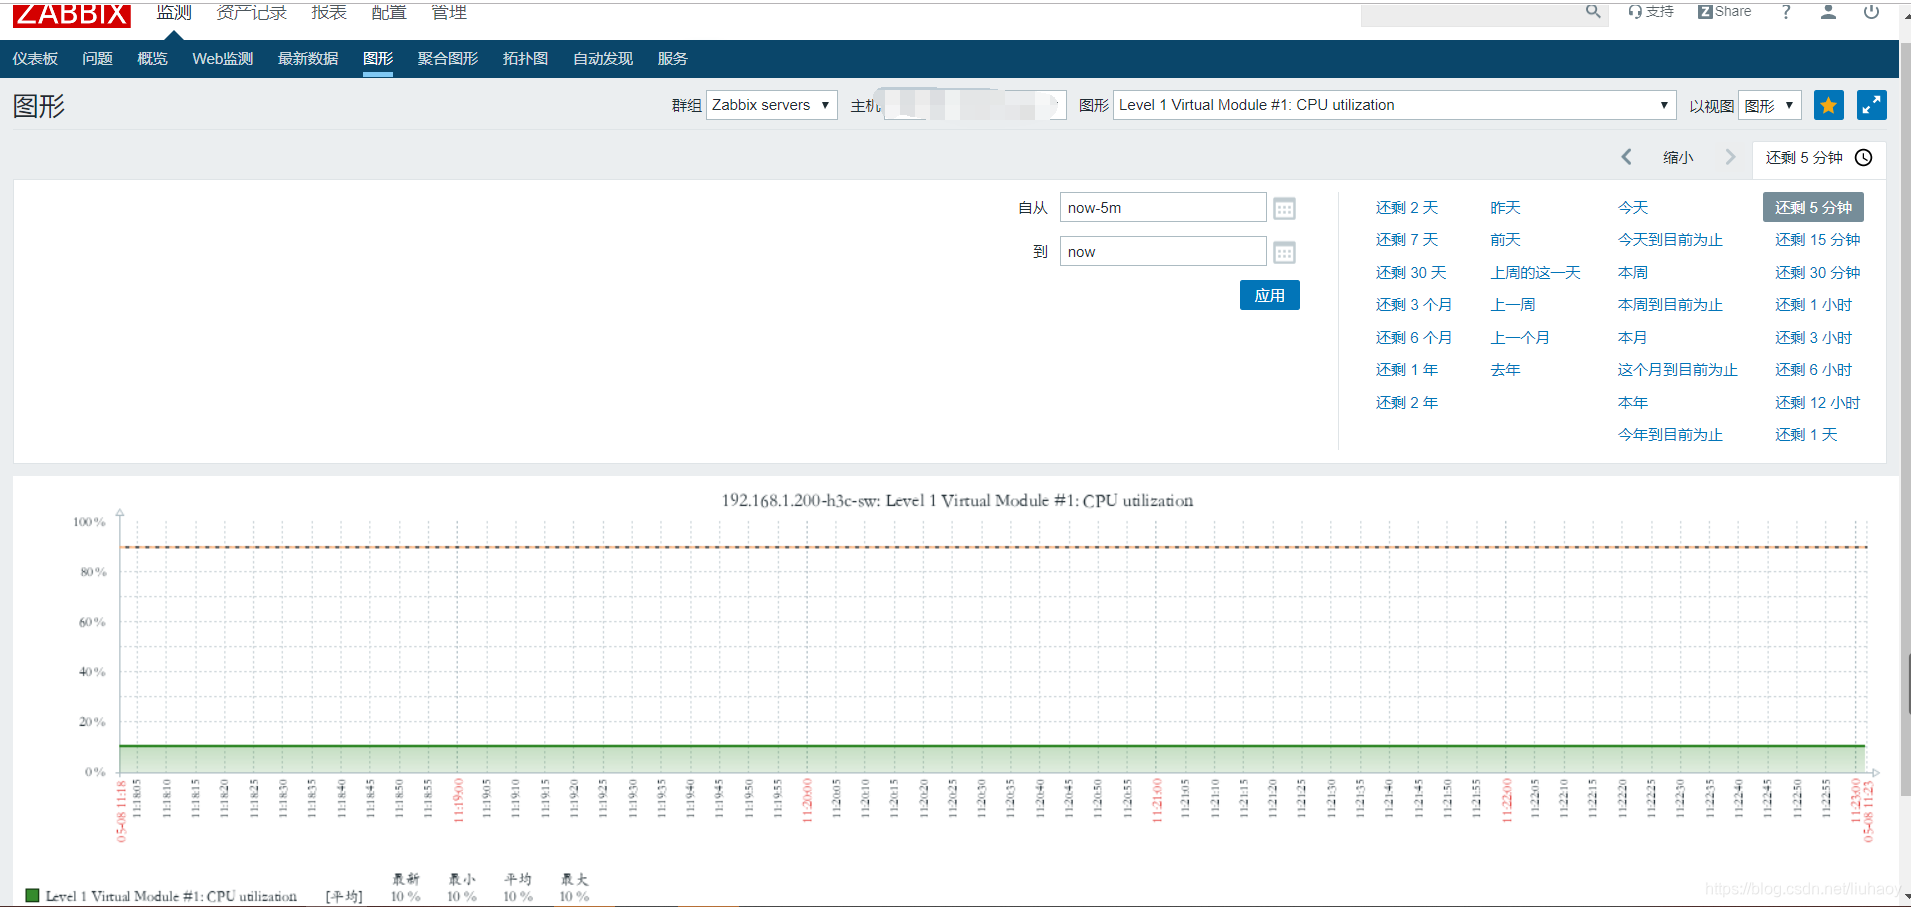Open the 资产记录 top menu

pos(252,12)
